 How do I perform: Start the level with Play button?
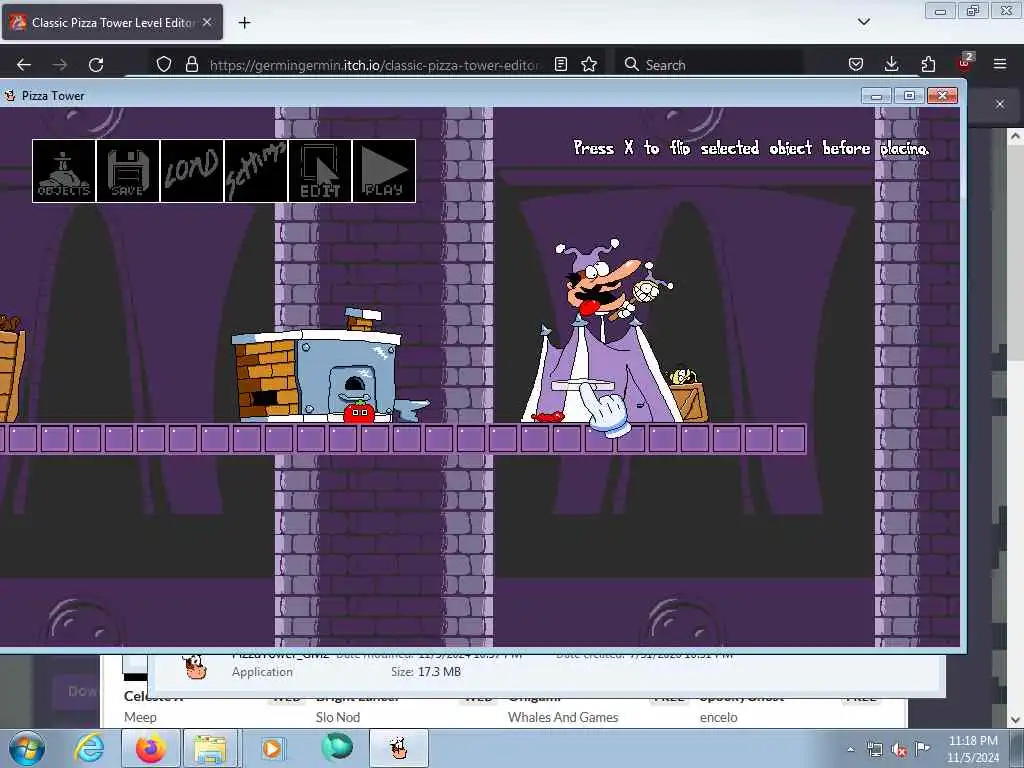384,171
